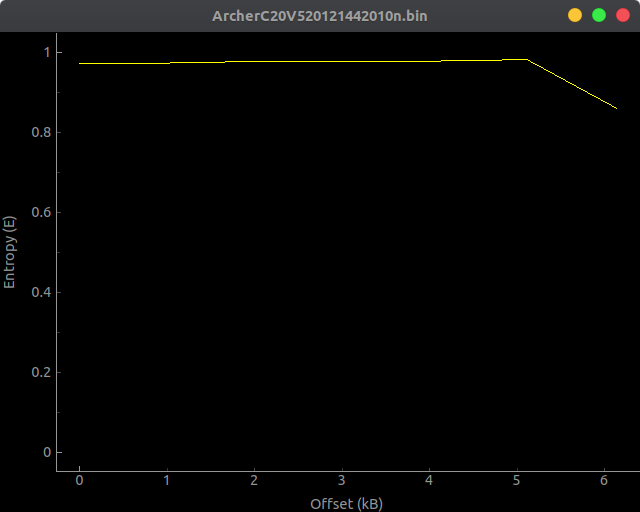Screen dimensions: 640x512
Task: Click the 6 tick on the offset axis
Action: [x=604, y=481]
